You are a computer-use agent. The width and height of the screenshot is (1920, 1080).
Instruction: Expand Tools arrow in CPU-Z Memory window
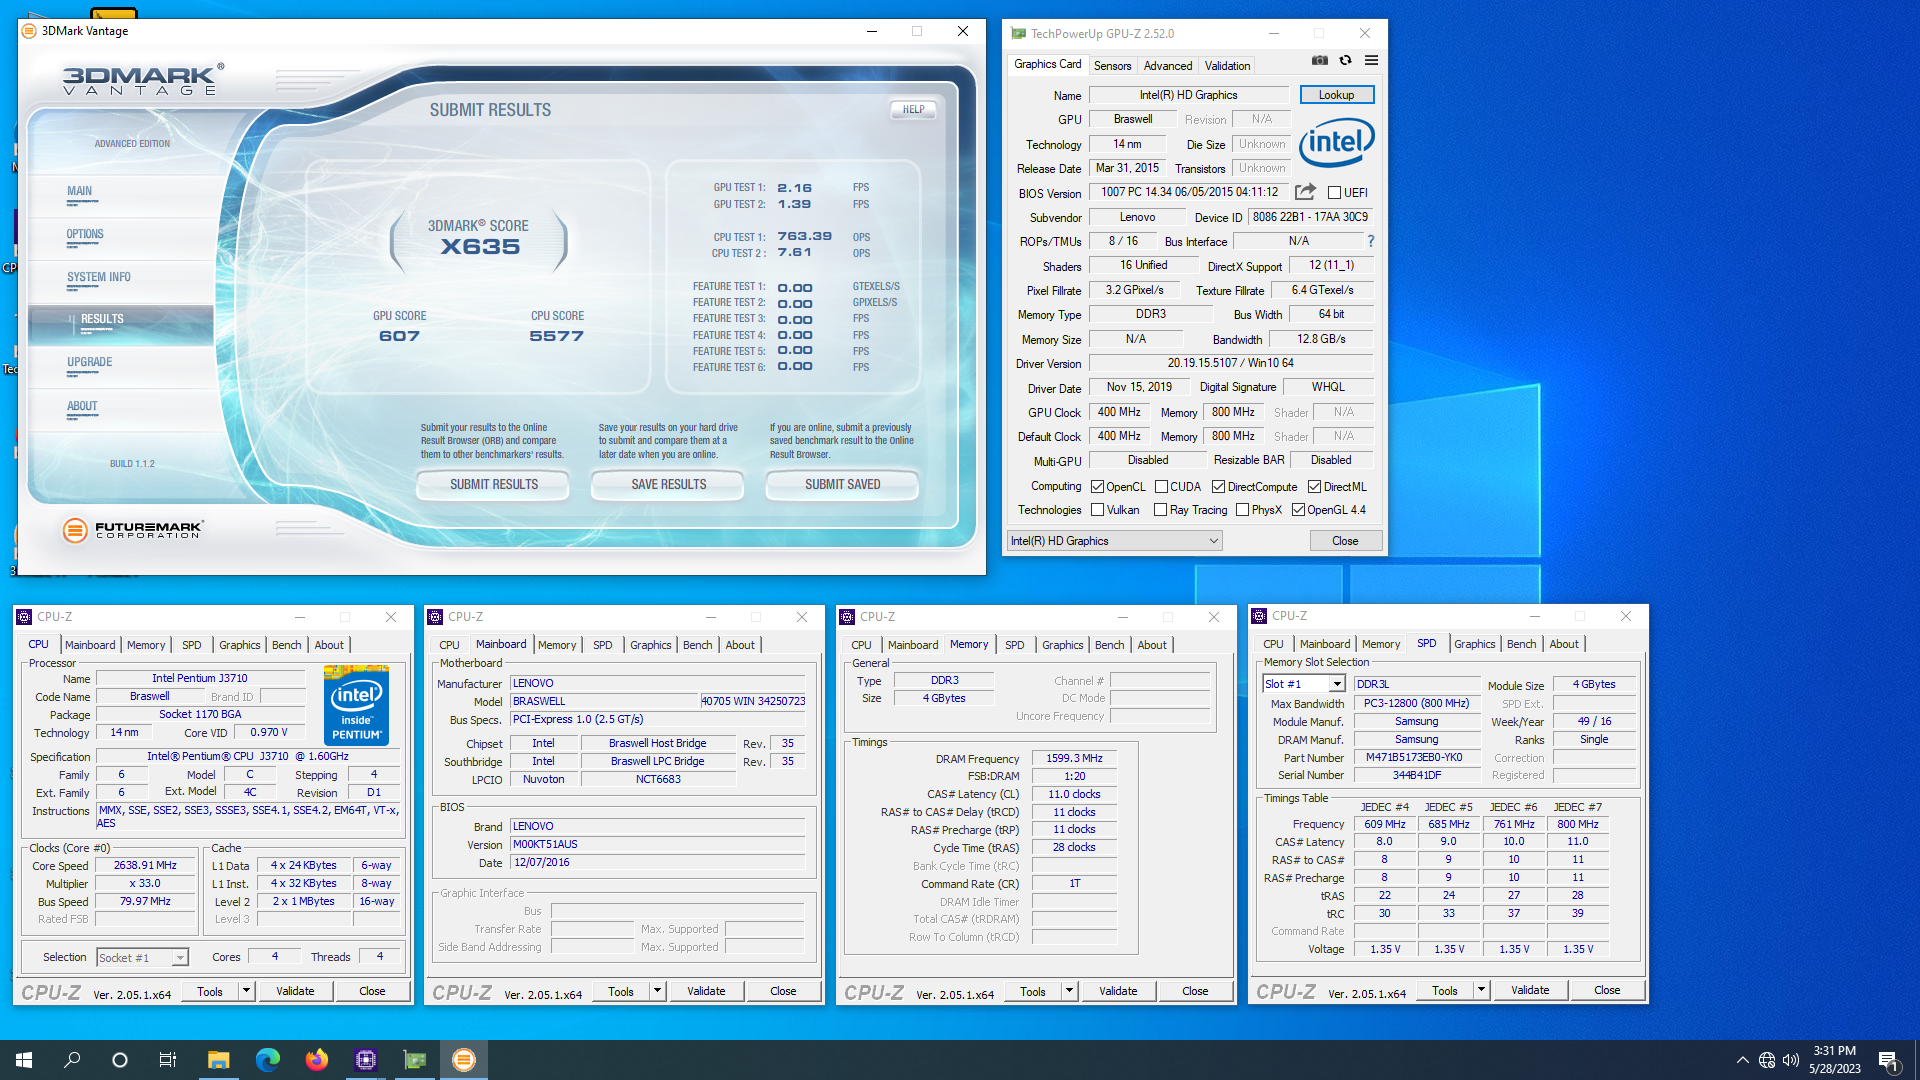tap(1069, 991)
